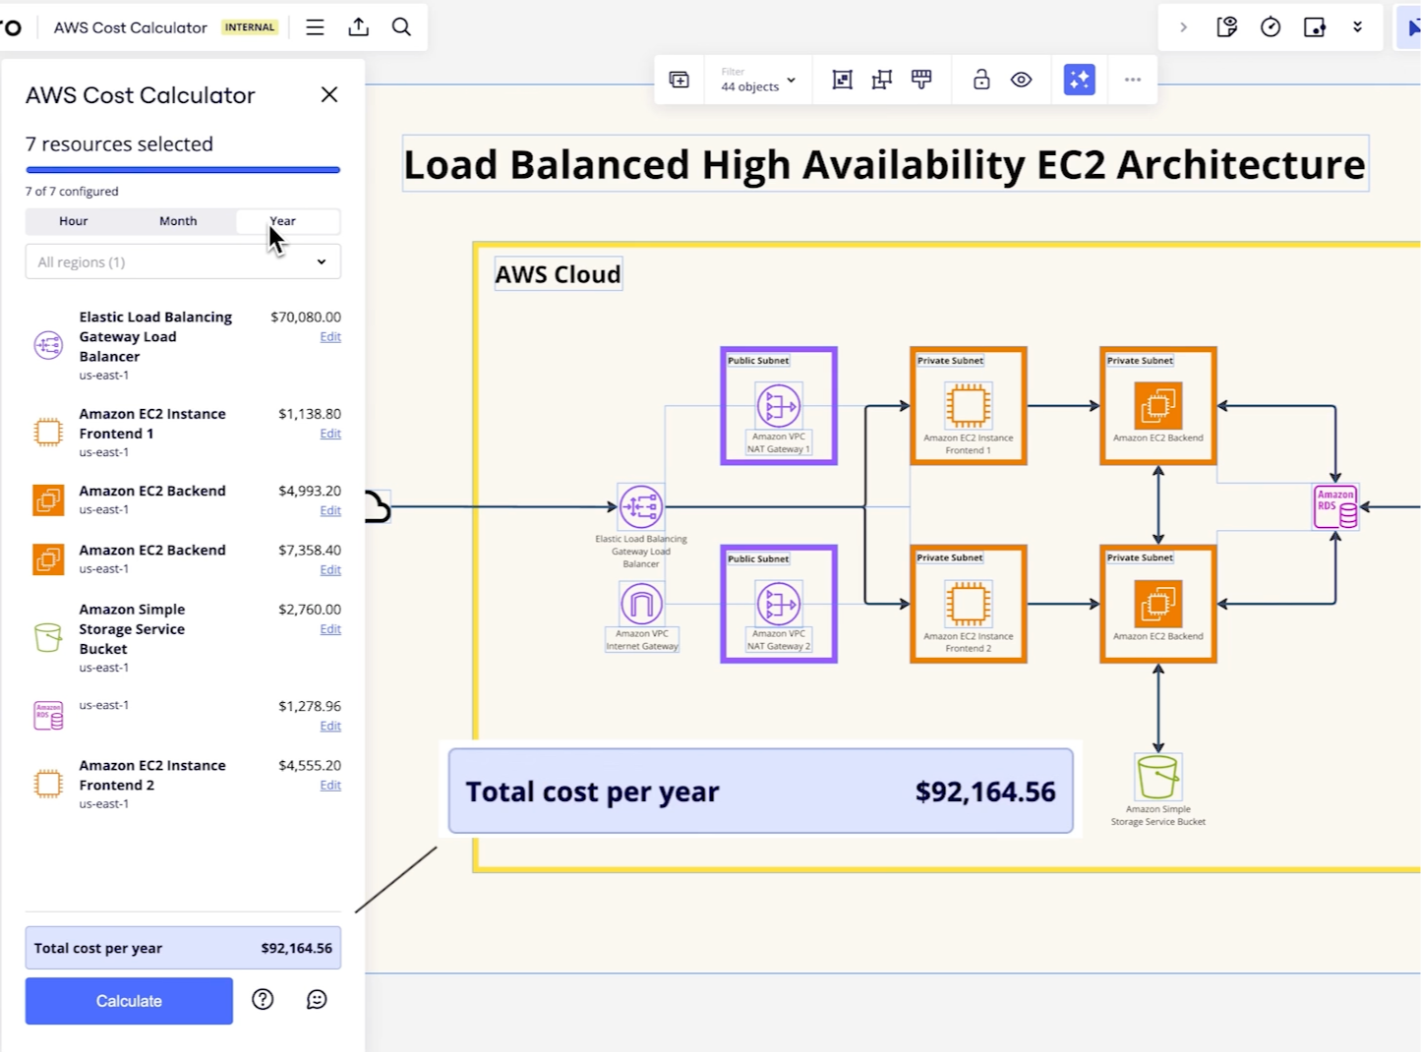Click the 7 resources selected heading

119,144
